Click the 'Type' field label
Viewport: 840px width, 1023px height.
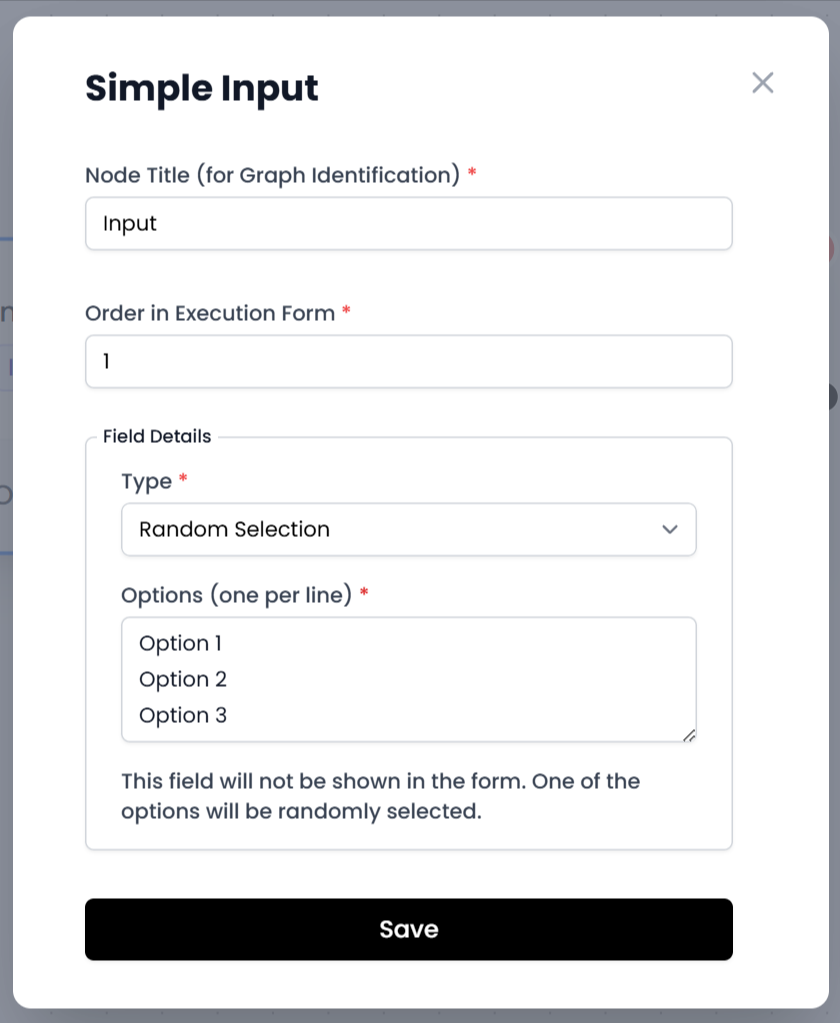tap(146, 481)
